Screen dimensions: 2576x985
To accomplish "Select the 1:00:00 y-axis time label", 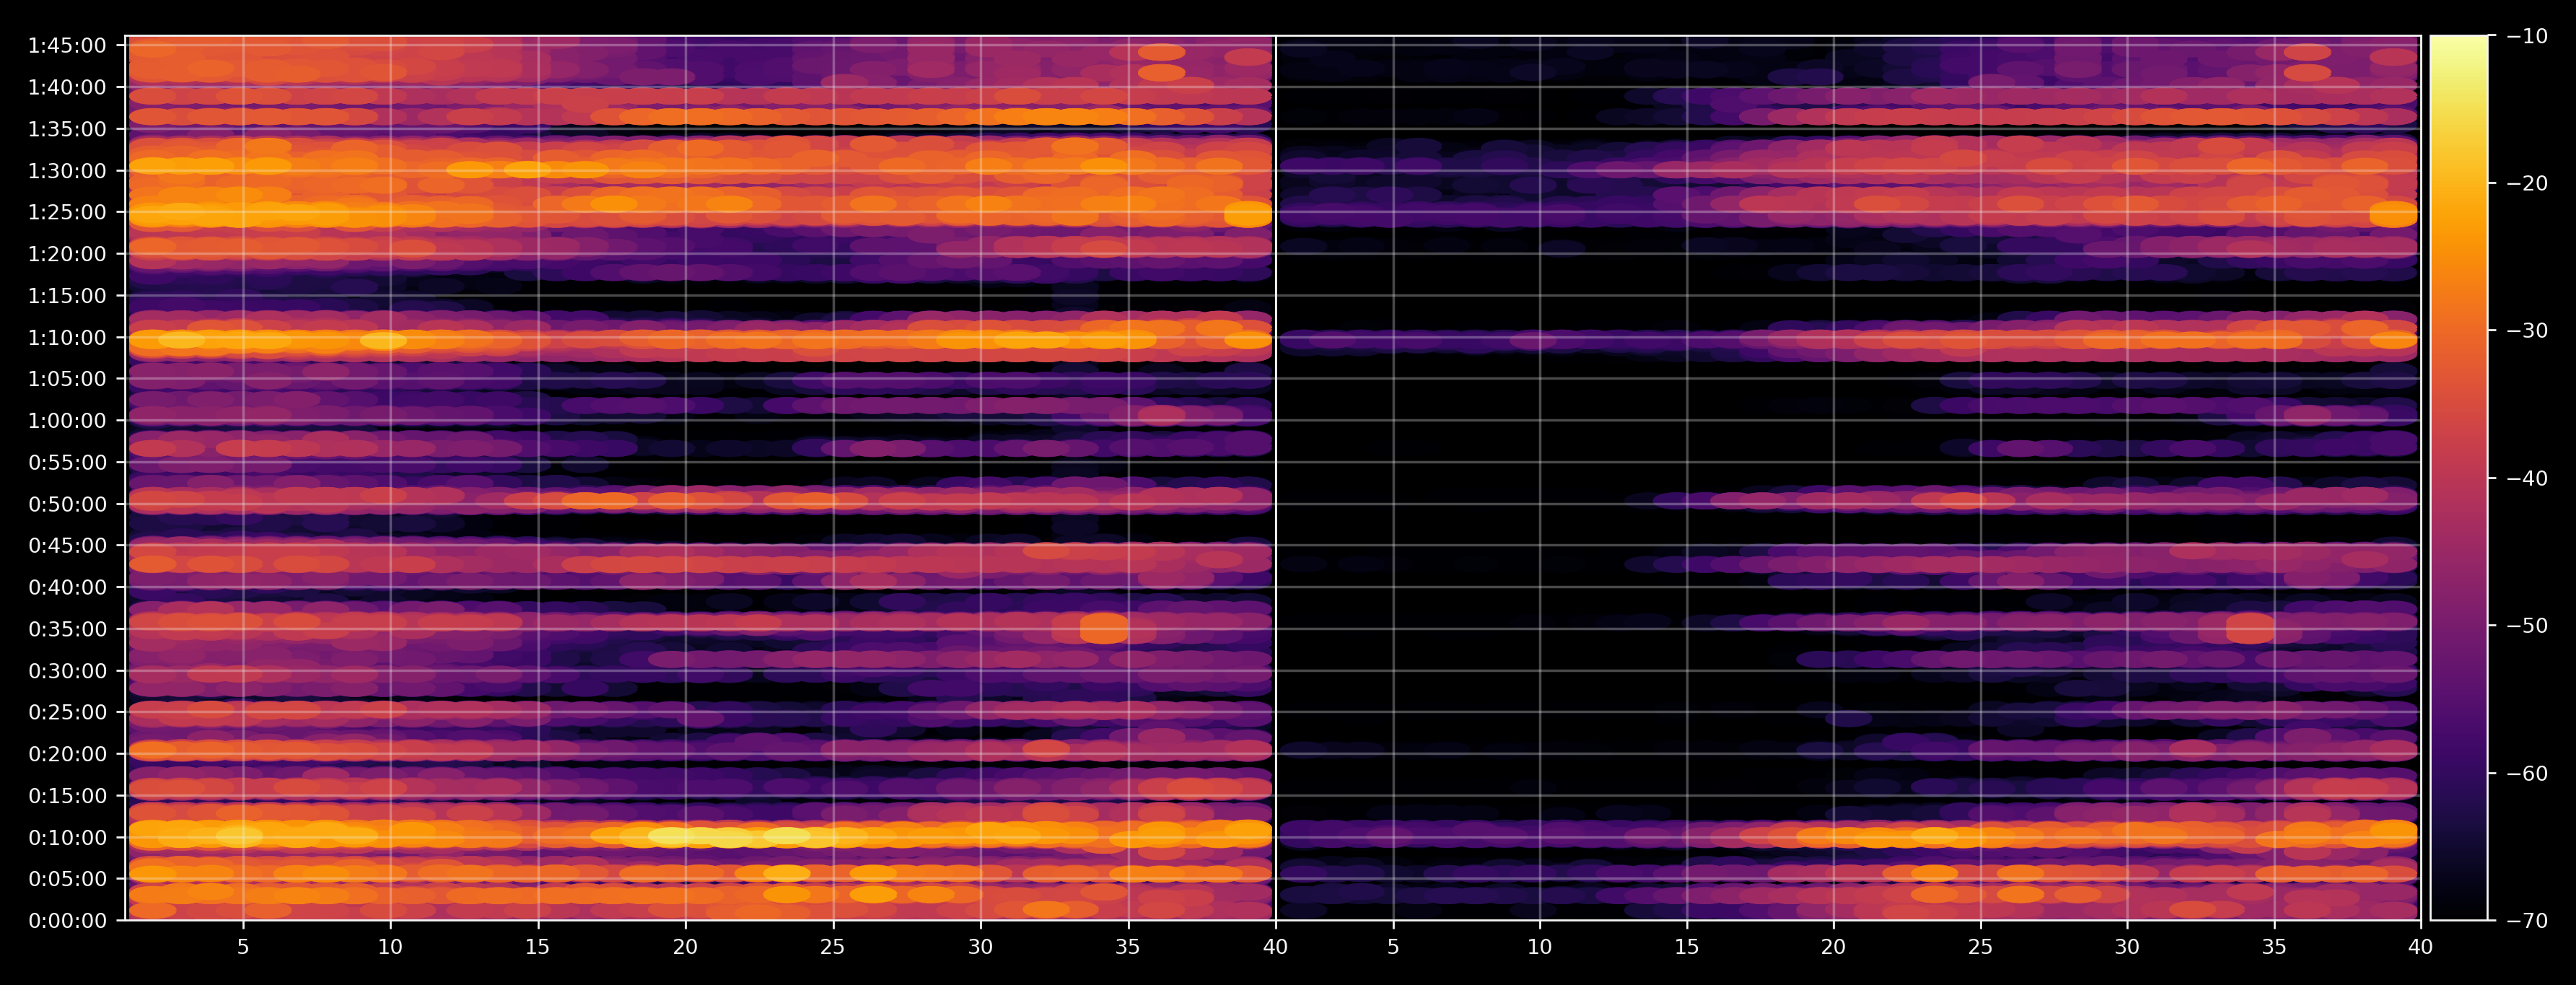I will coord(67,421).
